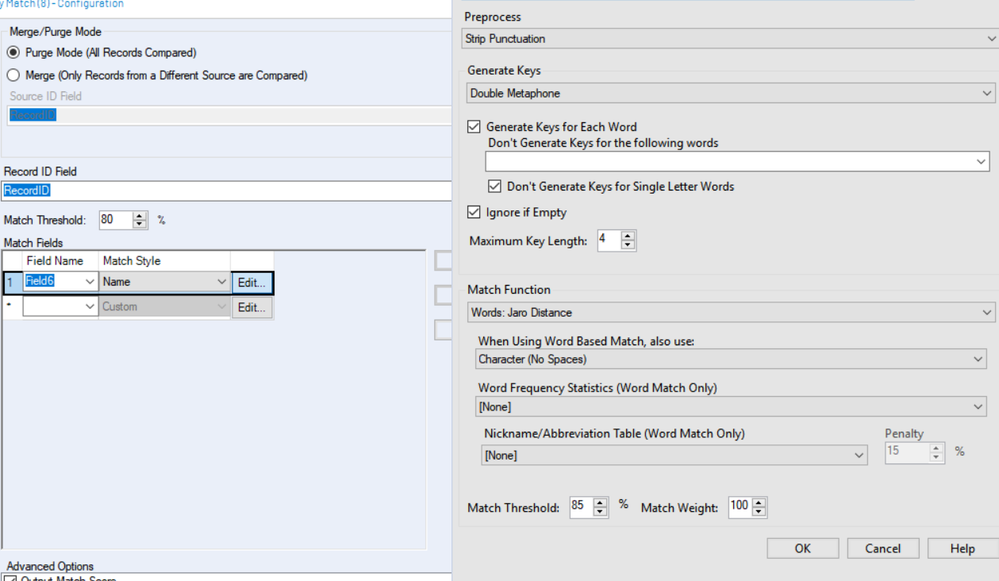999x581 pixels.
Task: Decrease left Match Threshold 80 value
Action: click(x=140, y=224)
